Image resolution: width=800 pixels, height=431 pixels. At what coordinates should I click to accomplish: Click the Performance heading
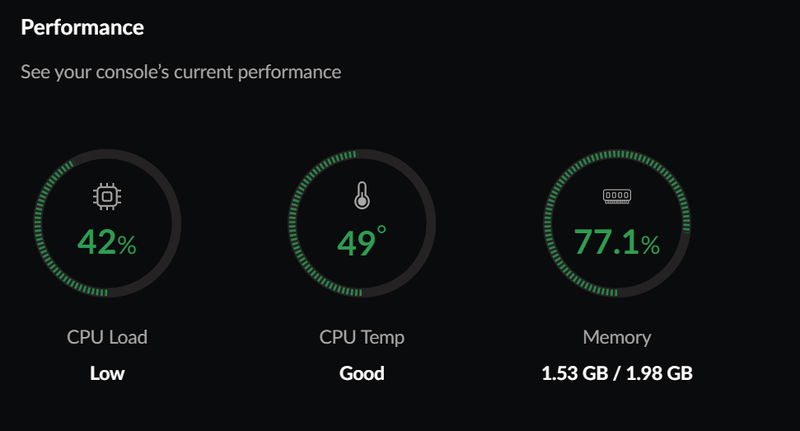pos(82,27)
